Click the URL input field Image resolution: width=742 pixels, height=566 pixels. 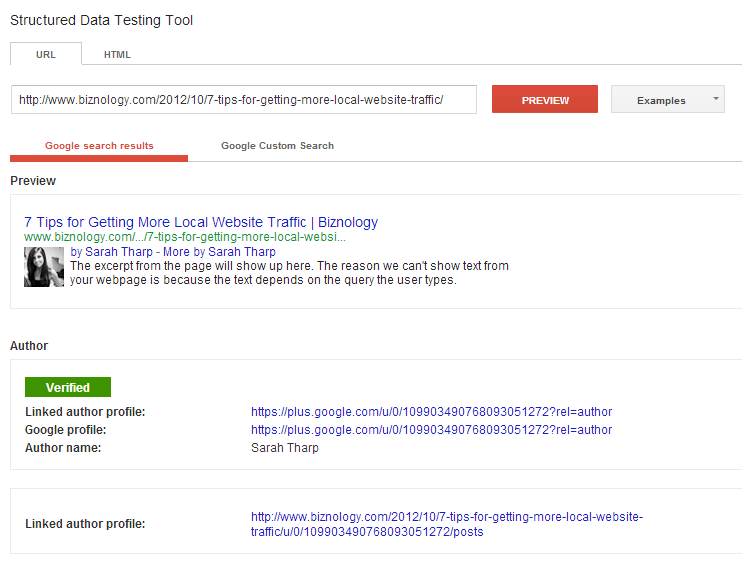244,100
